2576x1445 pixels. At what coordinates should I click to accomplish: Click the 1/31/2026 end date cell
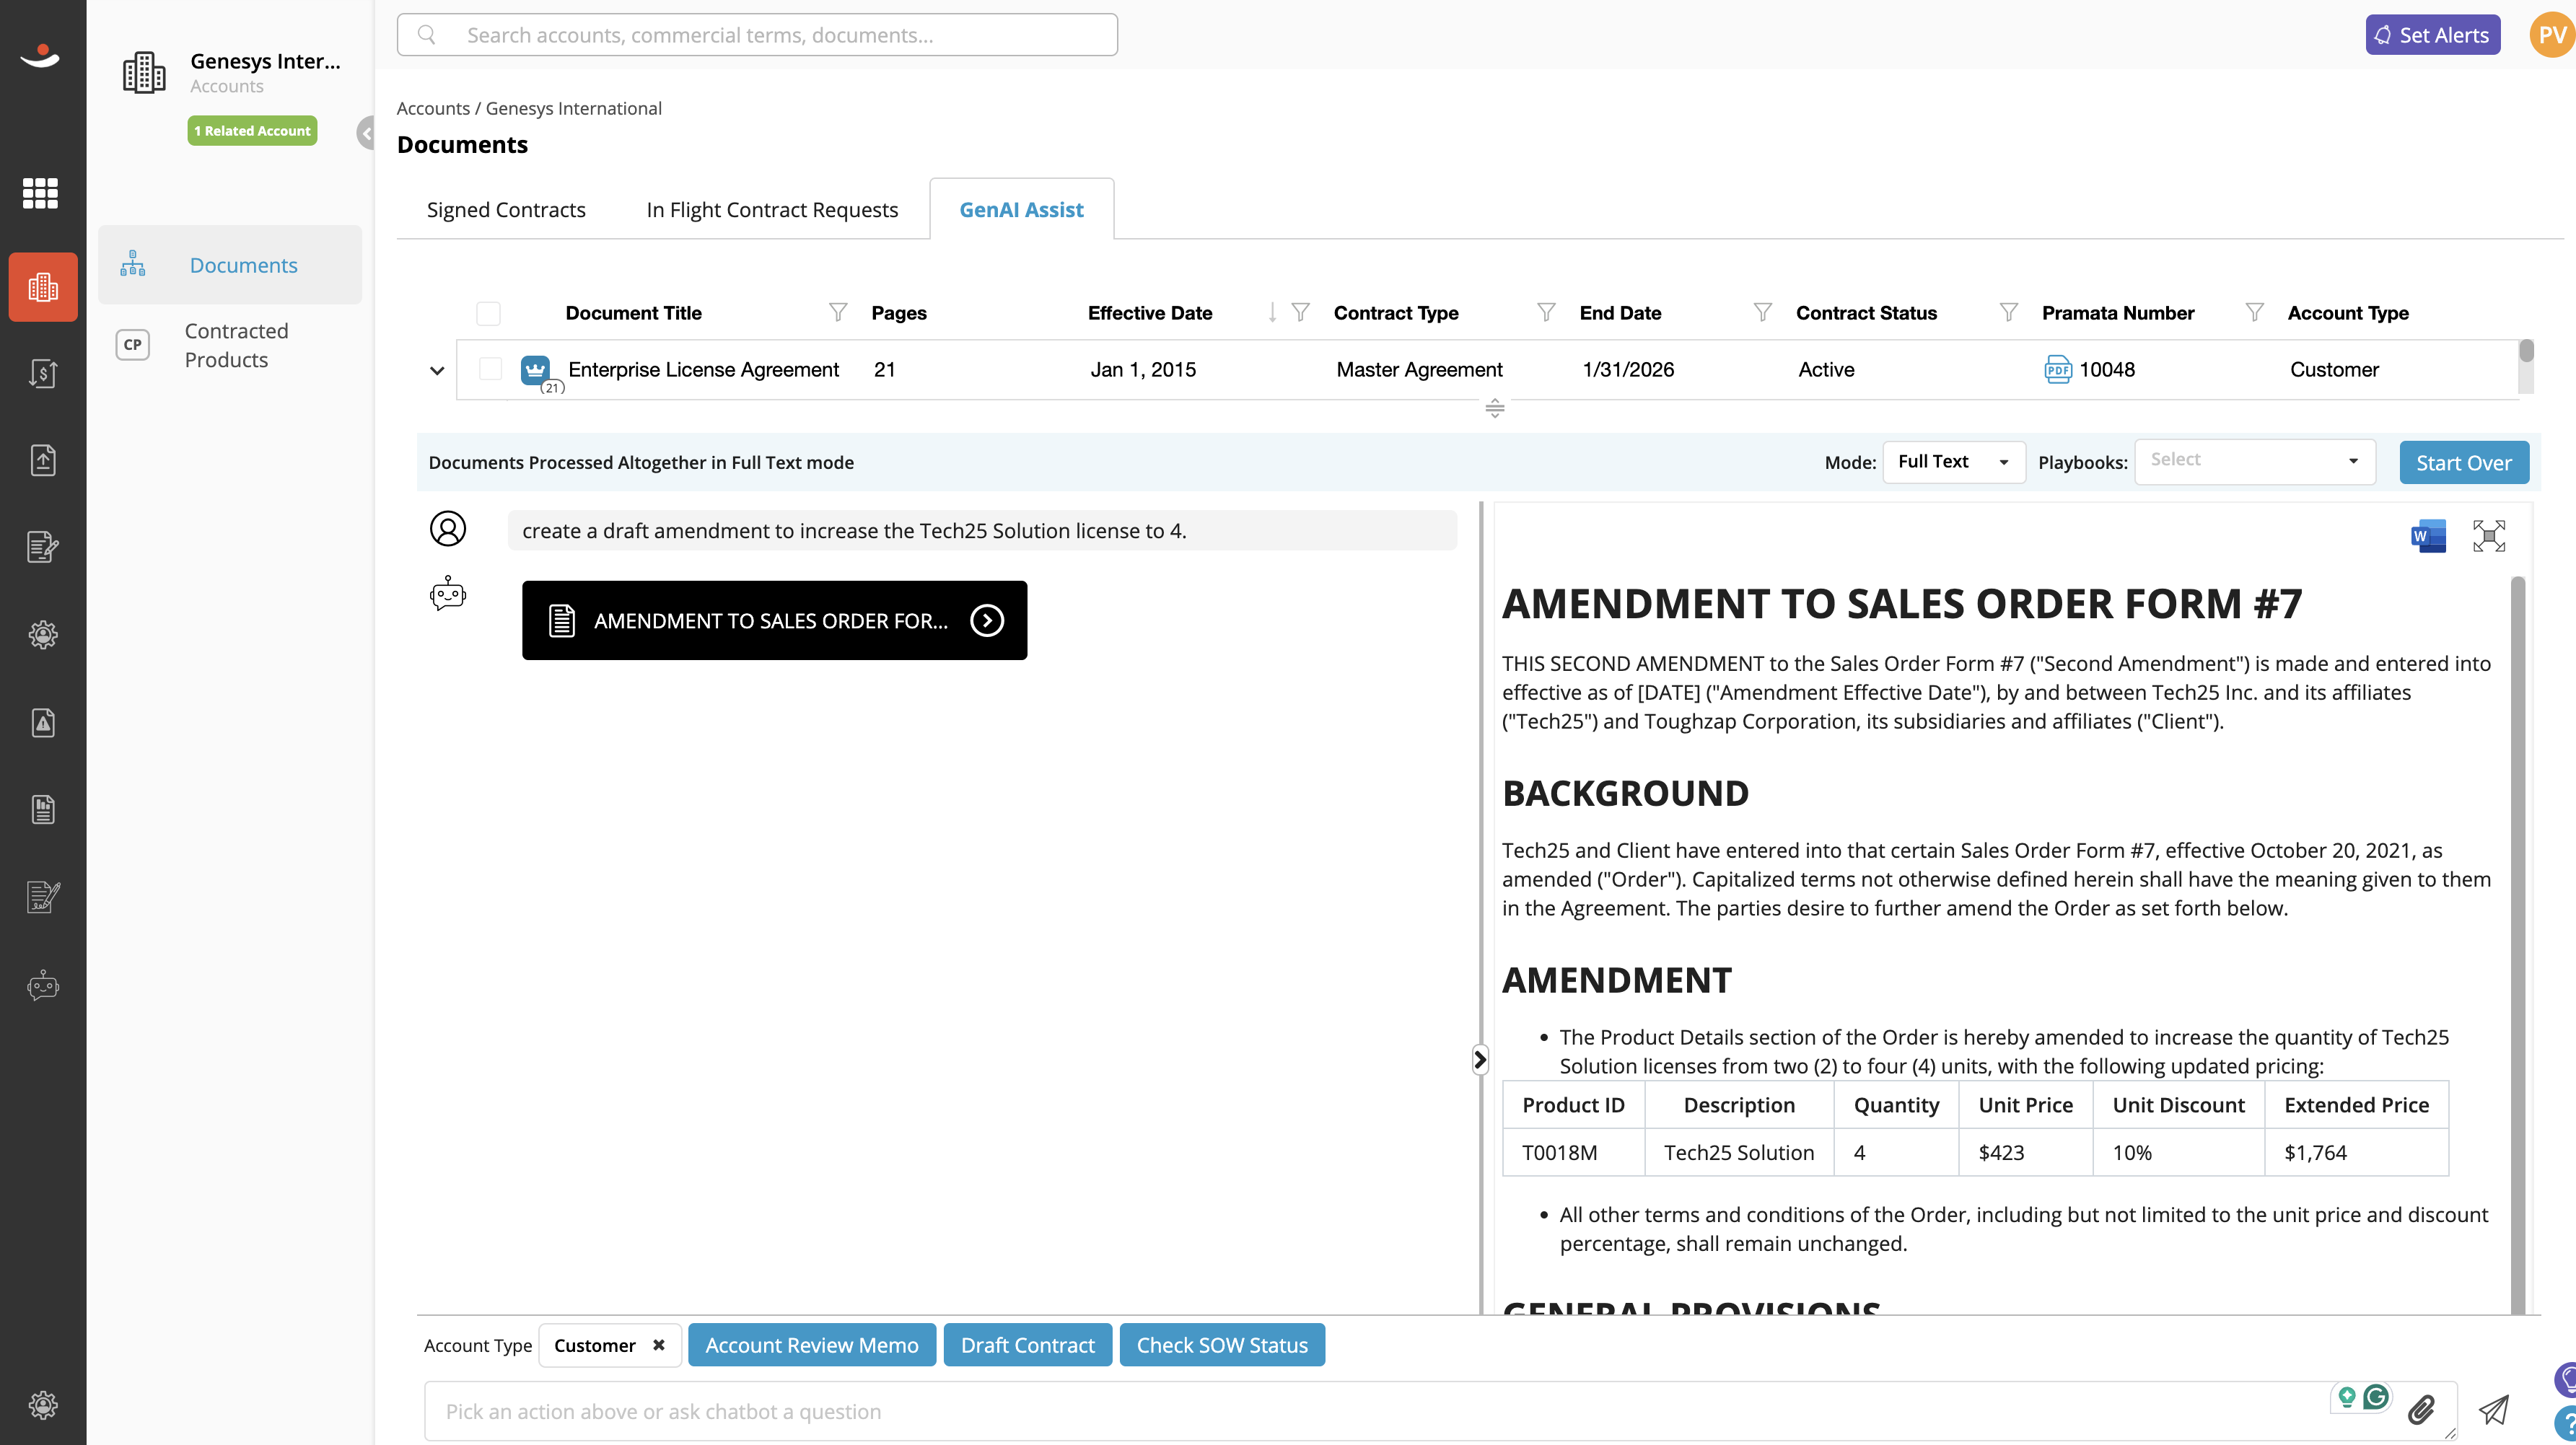[x=1628, y=370]
